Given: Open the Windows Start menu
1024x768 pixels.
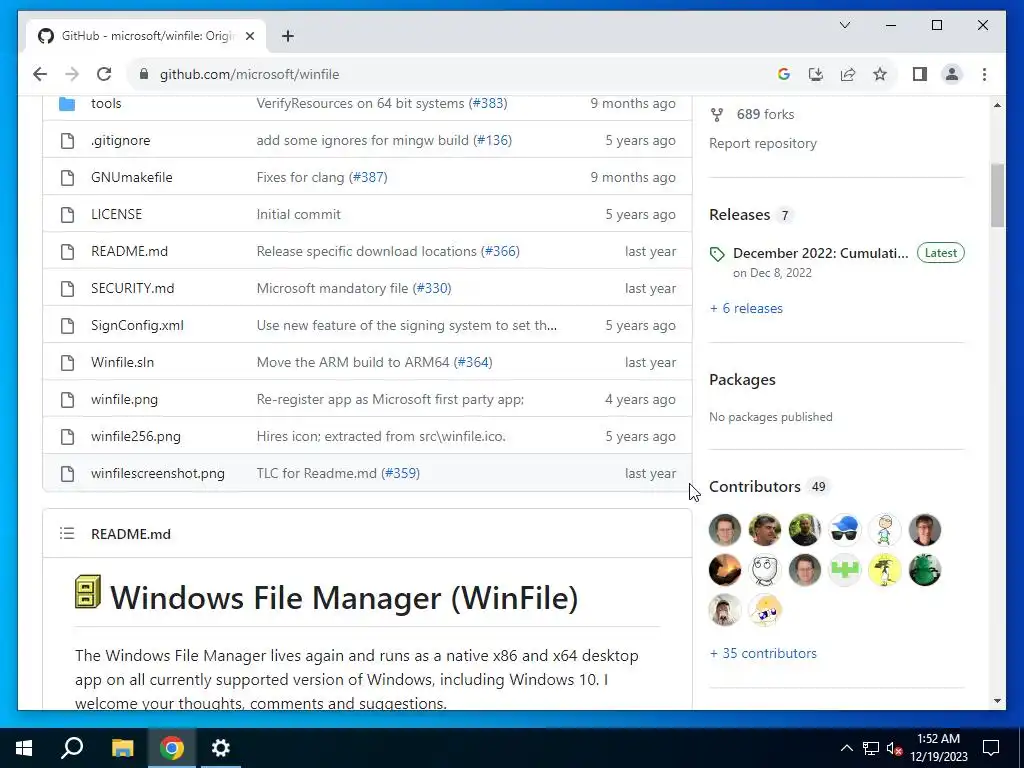Looking at the screenshot, I should tap(24, 748).
